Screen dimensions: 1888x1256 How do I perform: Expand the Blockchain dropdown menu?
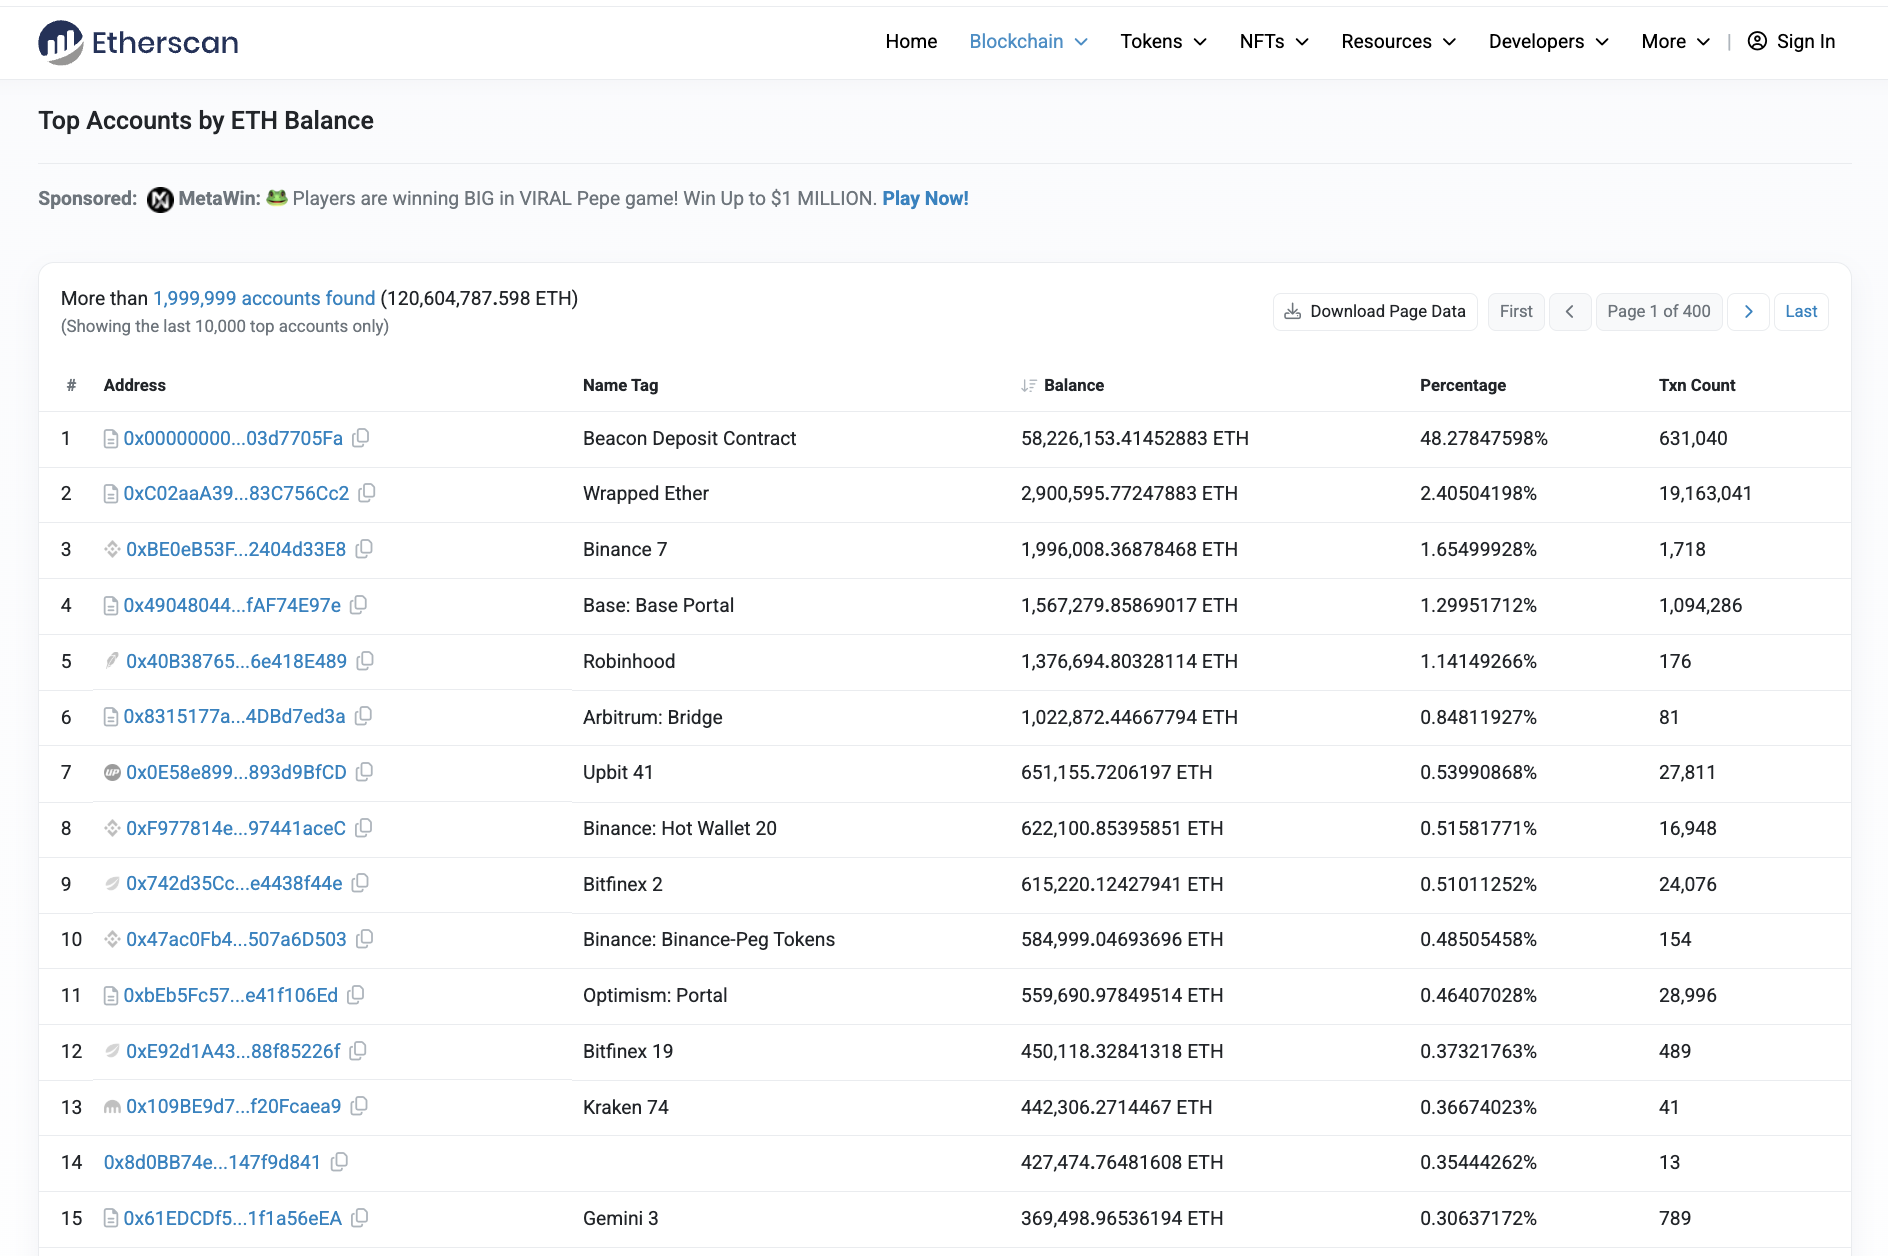click(x=1028, y=41)
